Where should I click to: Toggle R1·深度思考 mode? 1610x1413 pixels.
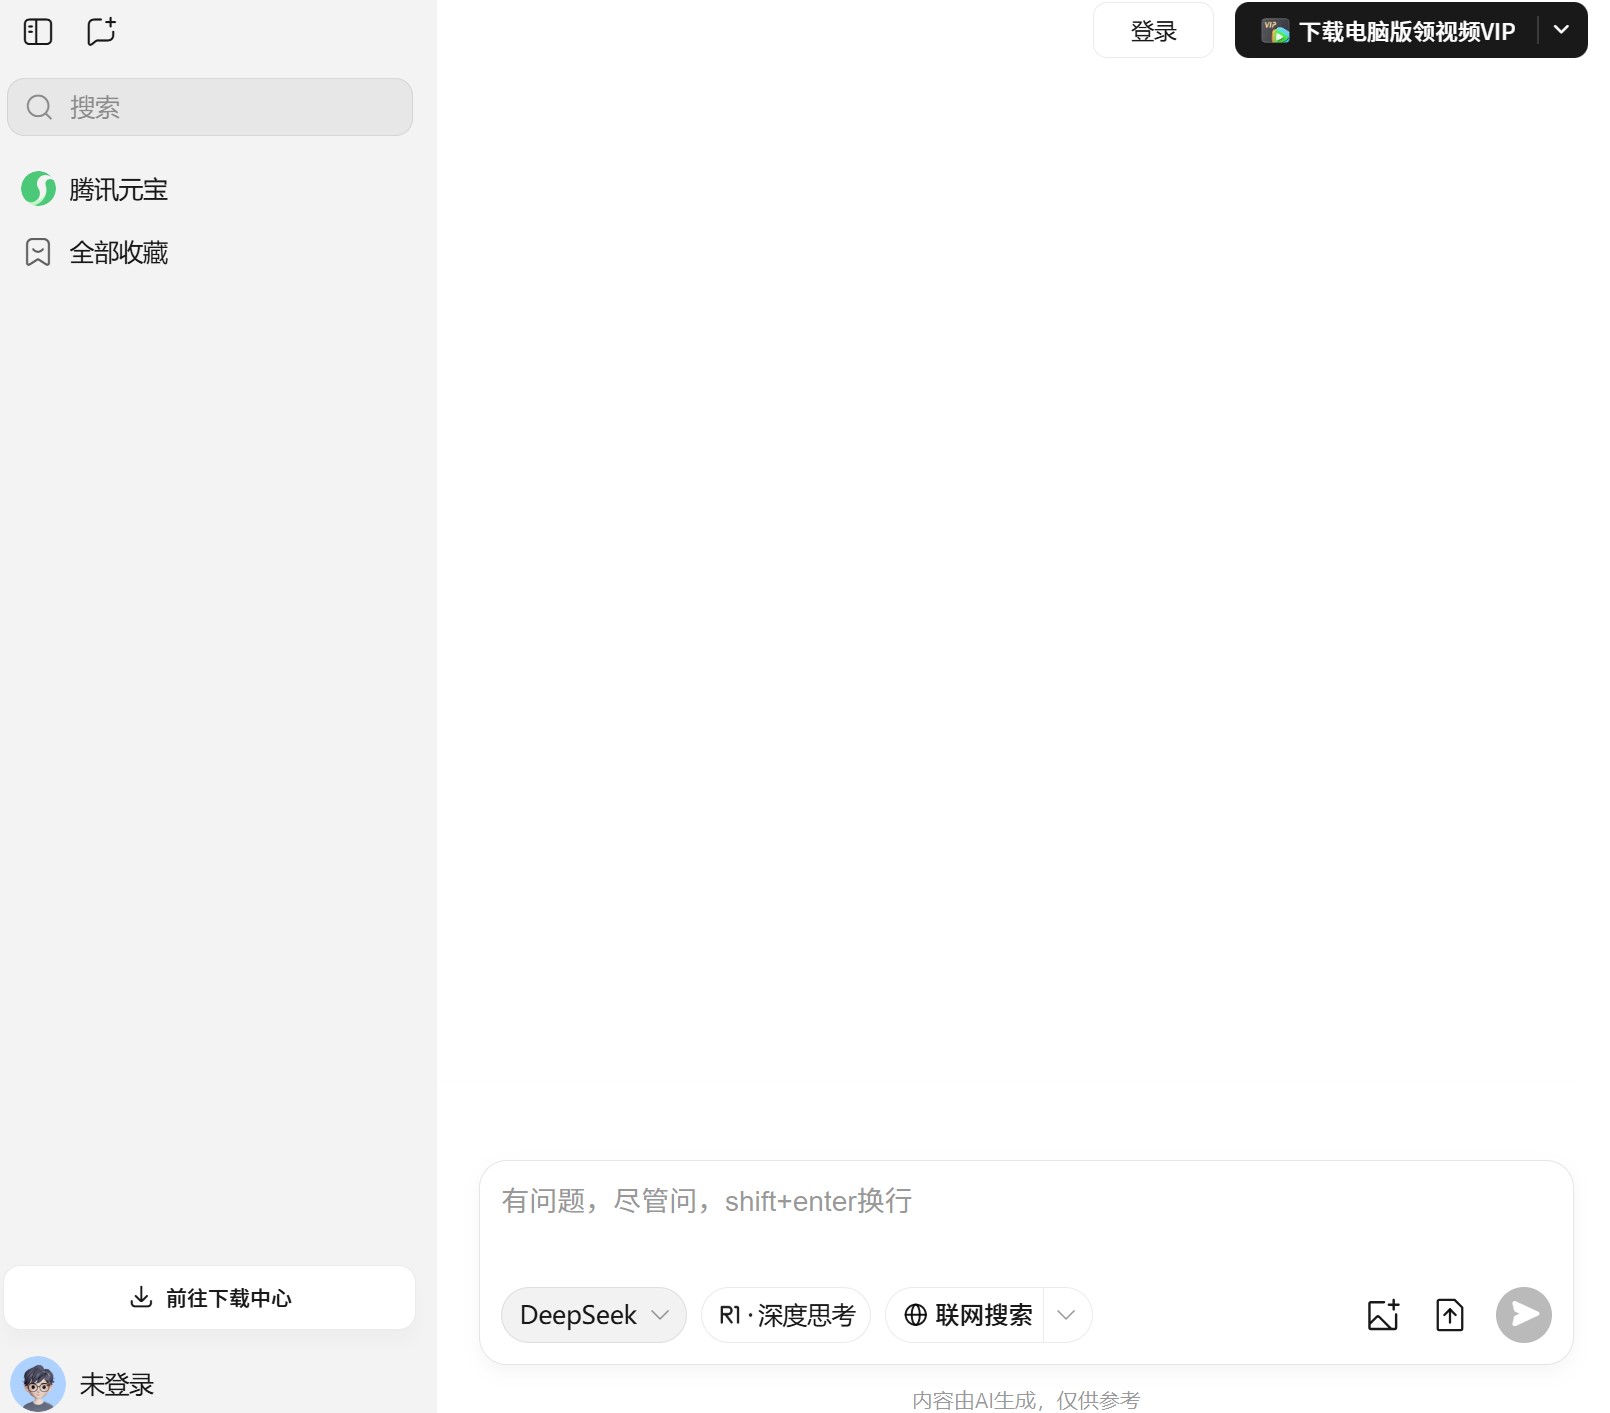tap(786, 1315)
